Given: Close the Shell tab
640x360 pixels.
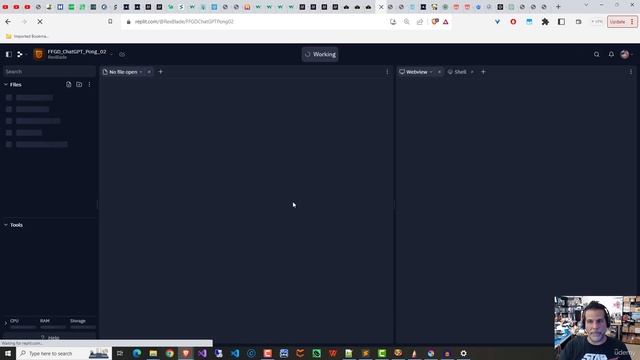Looking at the screenshot, I should click(x=472, y=72).
